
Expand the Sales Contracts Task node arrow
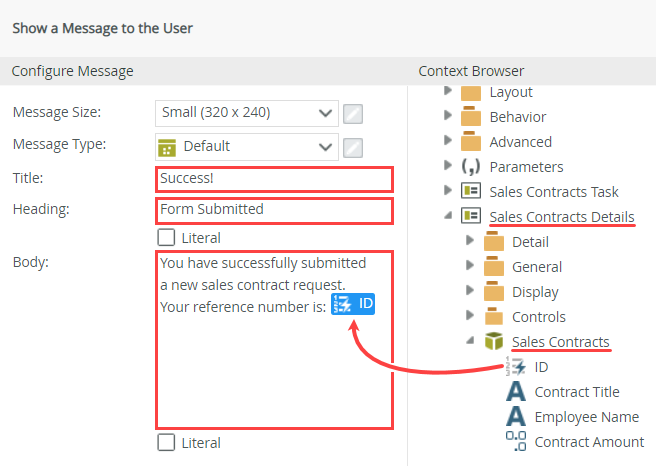point(448,190)
